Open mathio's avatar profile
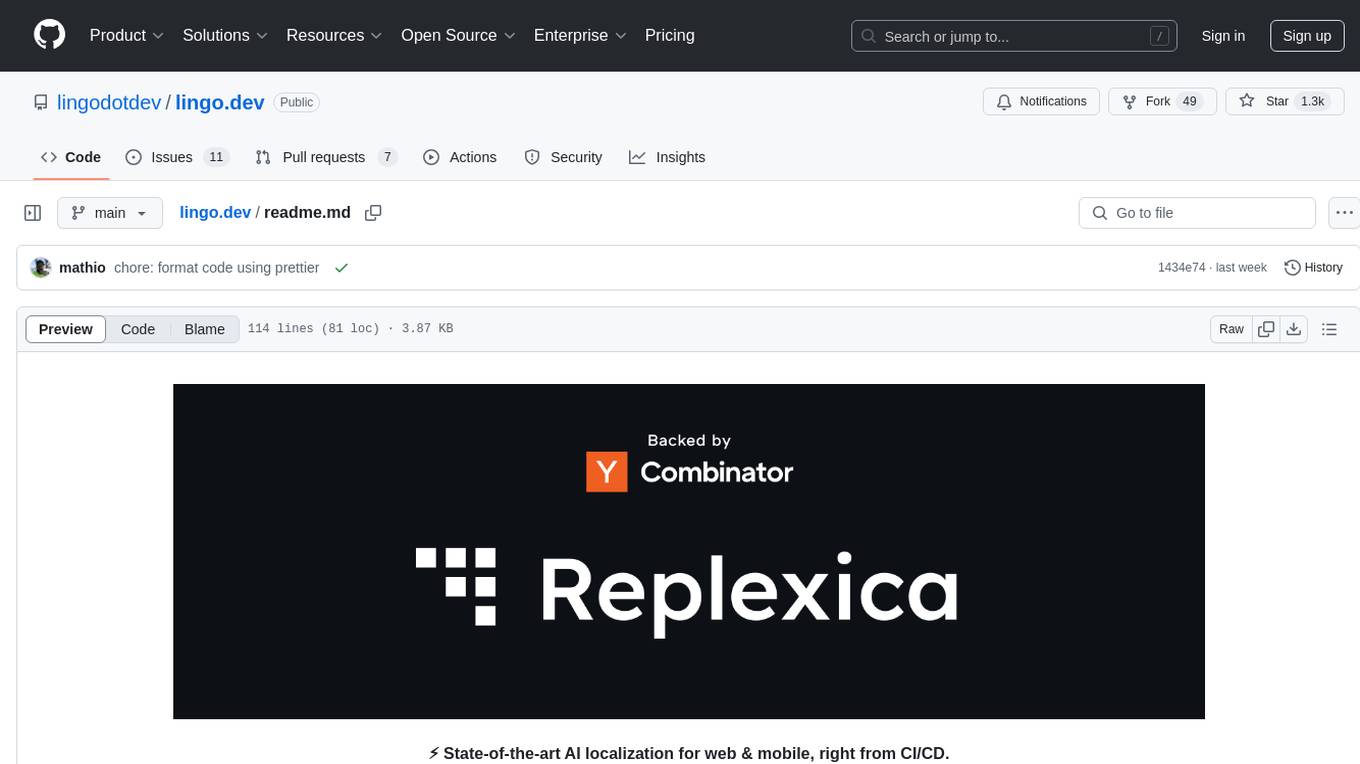 click(41, 267)
